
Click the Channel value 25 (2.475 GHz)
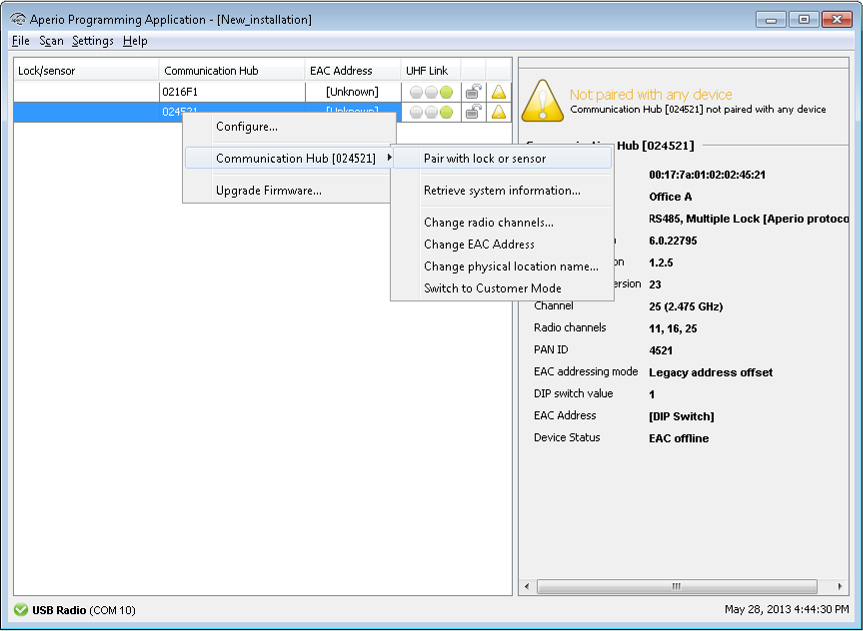(x=686, y=307)
